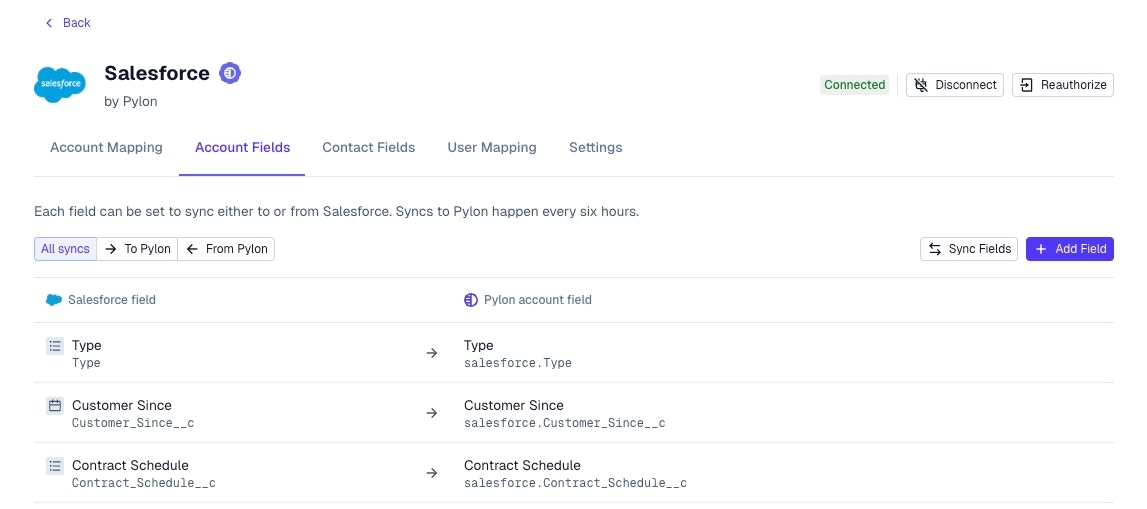1147x509 pixels.
Task: Click the picklist icon next to Type
Action: coord(55,346)
